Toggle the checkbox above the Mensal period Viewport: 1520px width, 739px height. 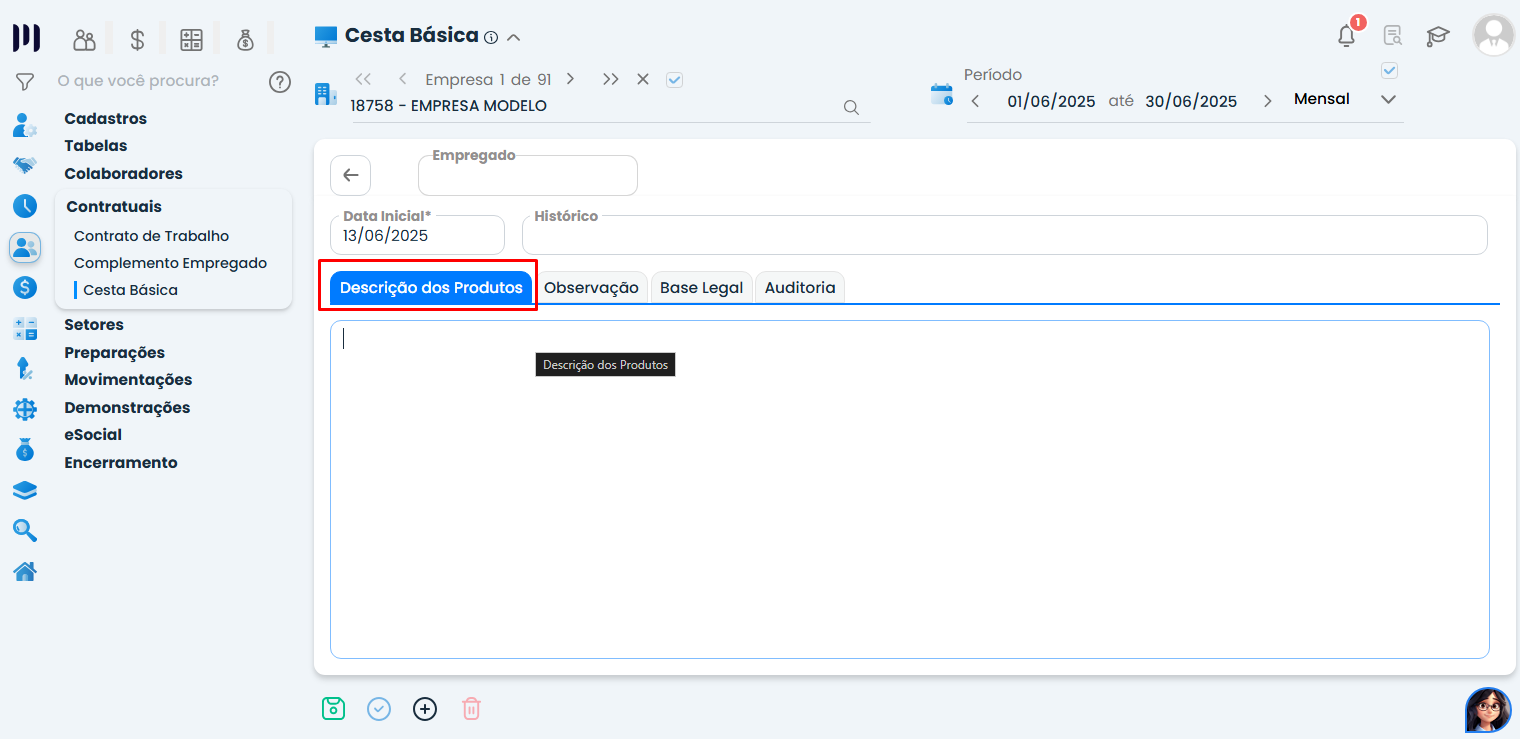[x=1389, y=70]
